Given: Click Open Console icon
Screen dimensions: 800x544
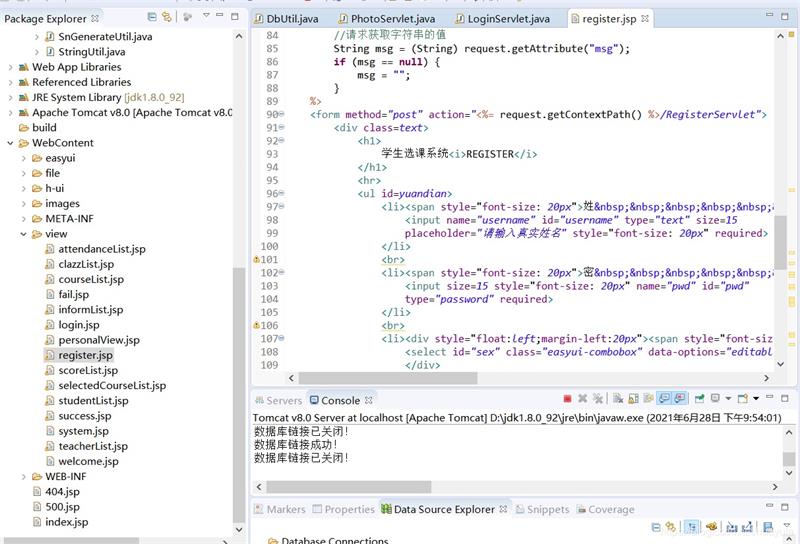Looking at the screenshot, I should pyautogui.click(x=743, y=399).
